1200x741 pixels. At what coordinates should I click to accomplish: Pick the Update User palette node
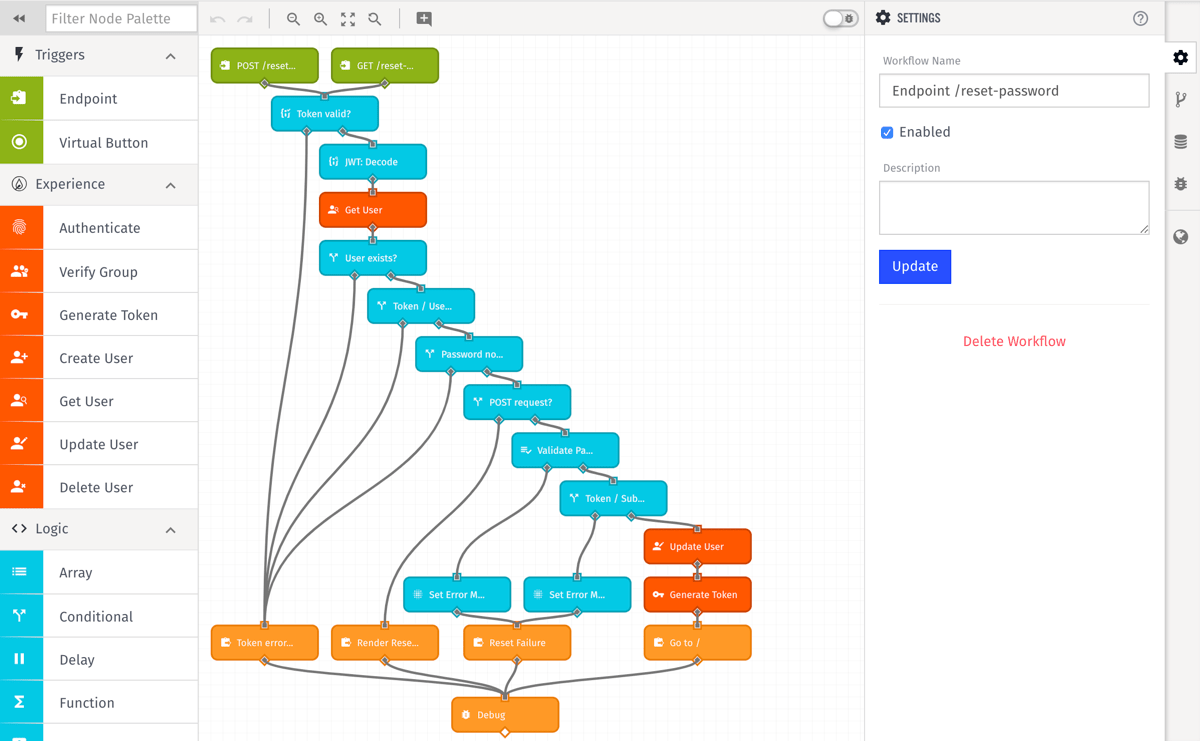[99, 443]
